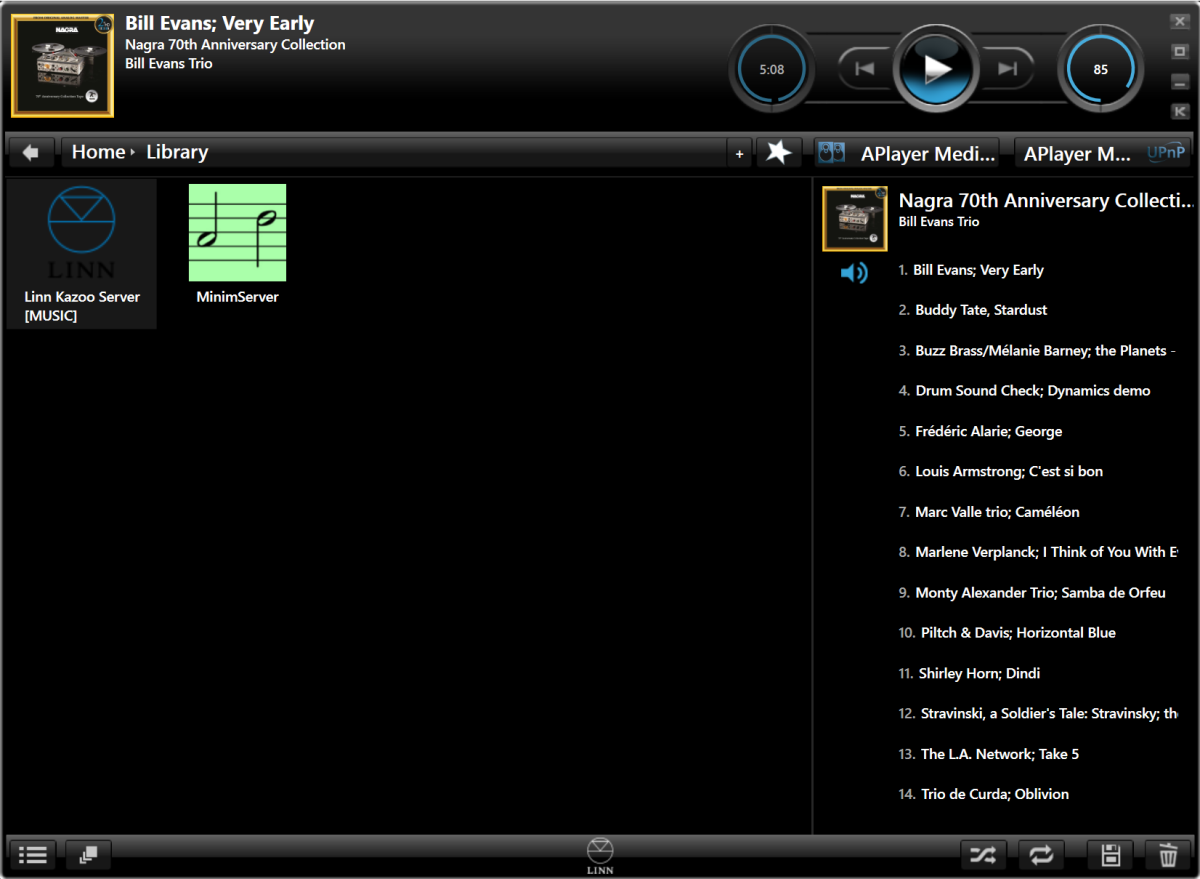Toggle repeat playback mode

(x=1041, y=855)
